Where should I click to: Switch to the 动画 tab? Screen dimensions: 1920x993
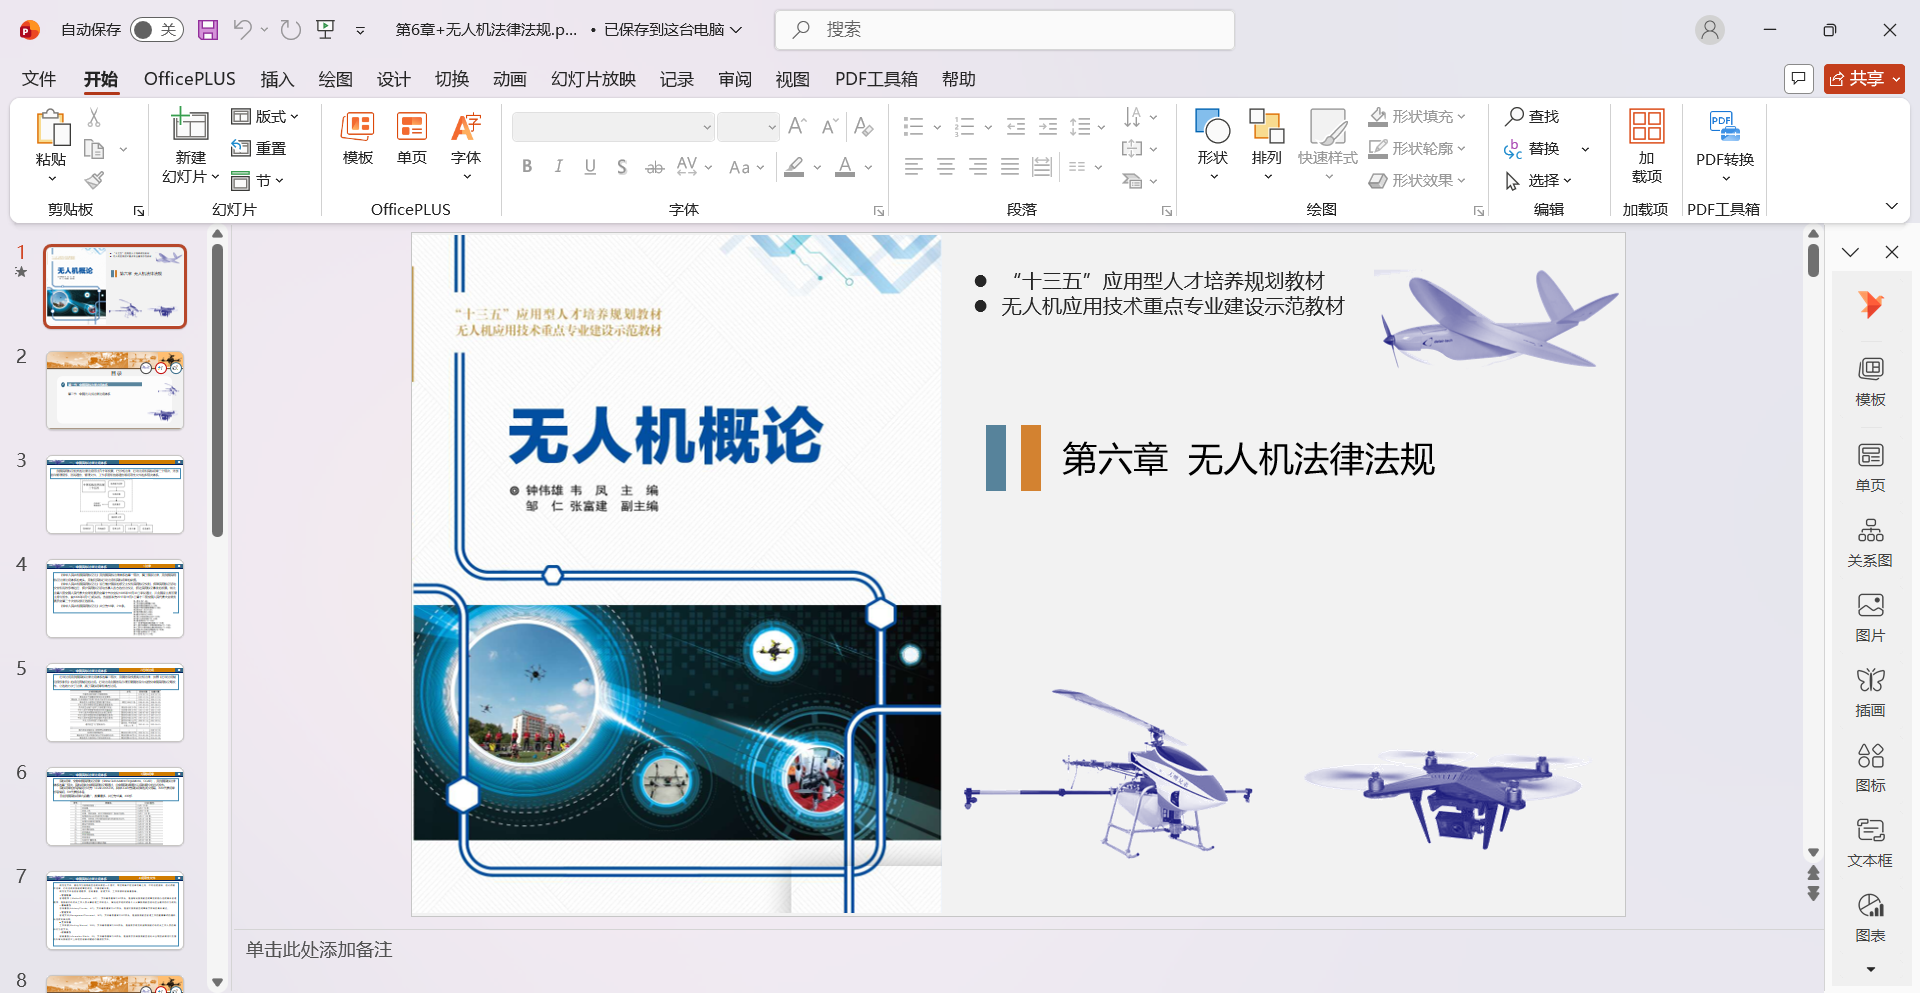coord(509,79)
